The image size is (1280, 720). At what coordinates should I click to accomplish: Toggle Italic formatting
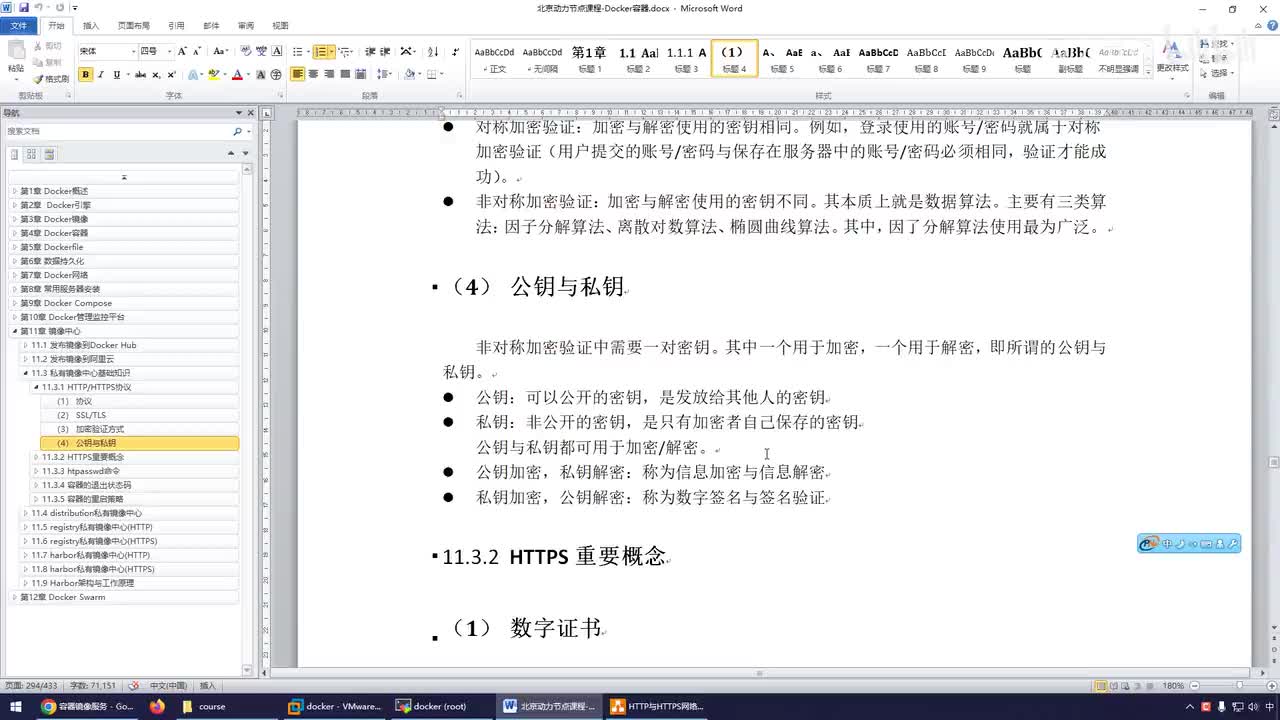click(101, 74)
